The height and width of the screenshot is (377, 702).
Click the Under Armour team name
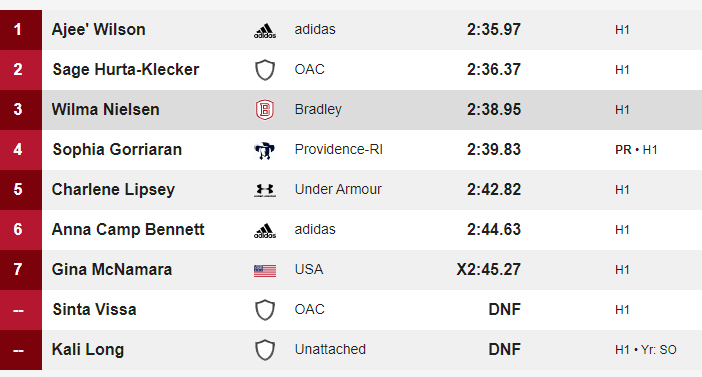[338, 189]
